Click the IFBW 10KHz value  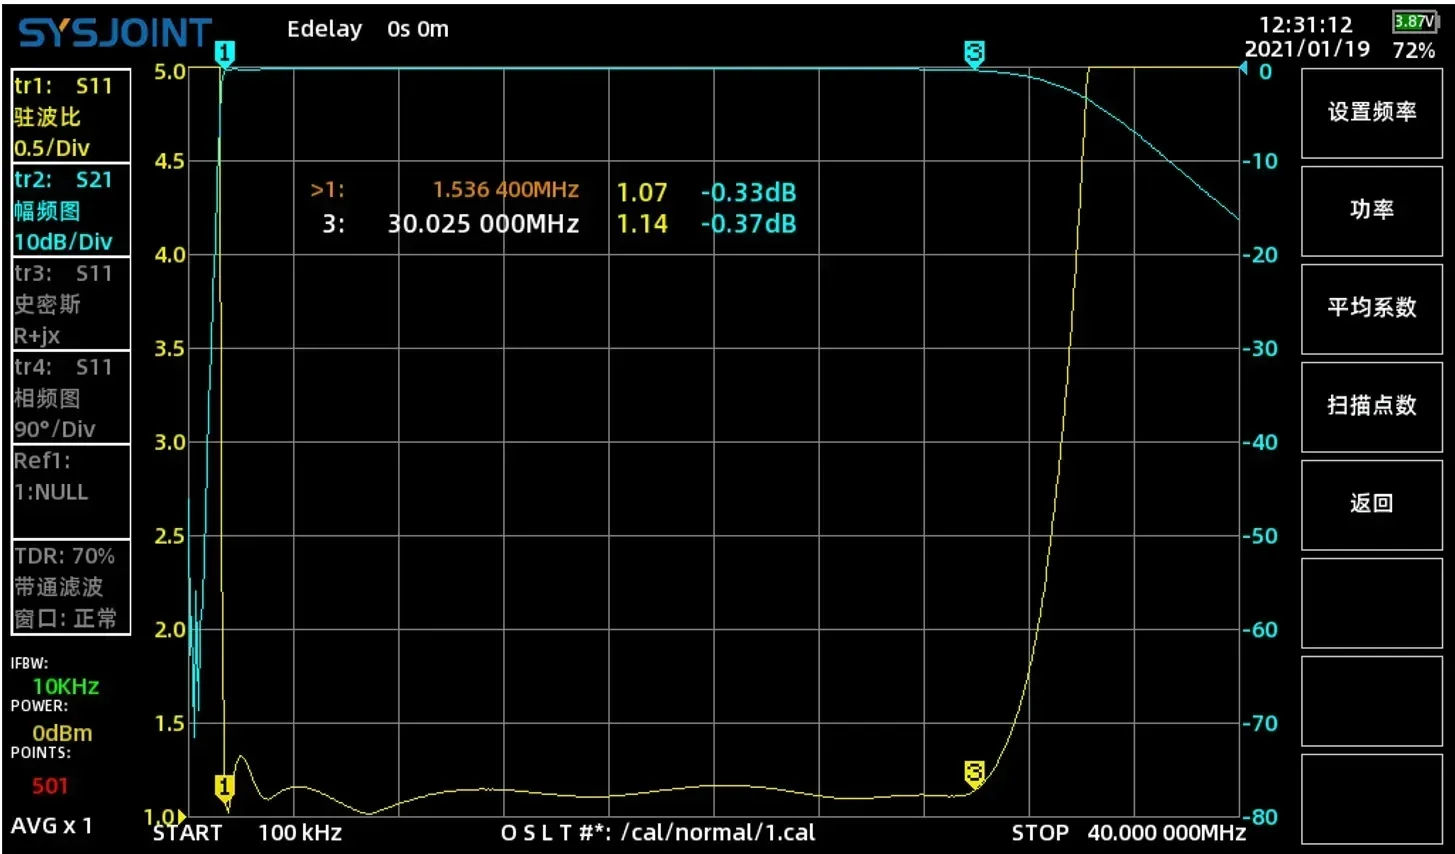tap(65, 686)
